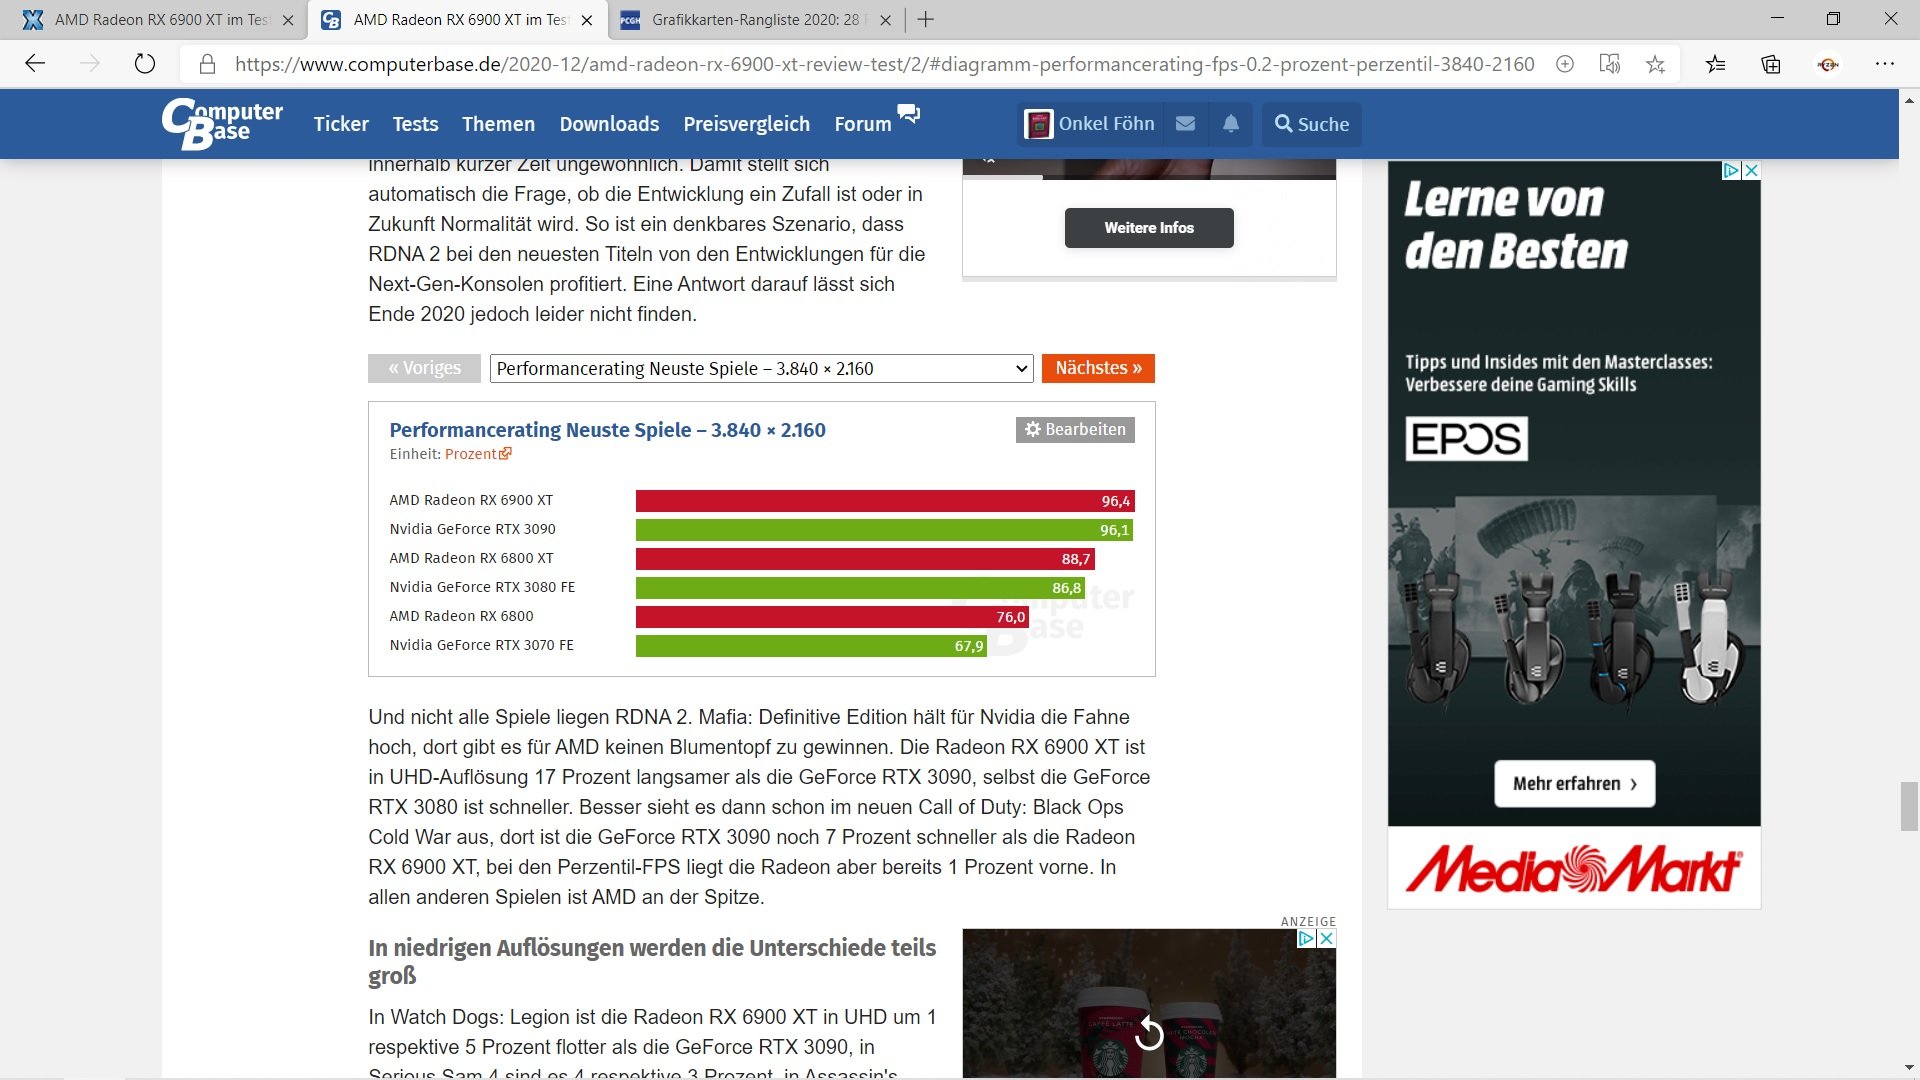The image size is (1920, 1080).
Task: Open the Bearbeiten chart settings
Action: click(1075, 429)
